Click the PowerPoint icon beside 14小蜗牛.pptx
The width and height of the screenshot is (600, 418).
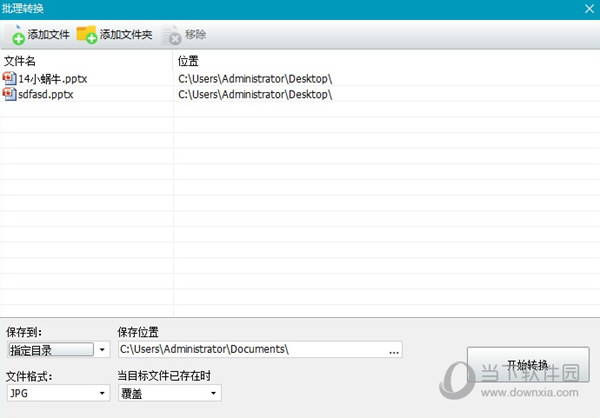[10, 78]
